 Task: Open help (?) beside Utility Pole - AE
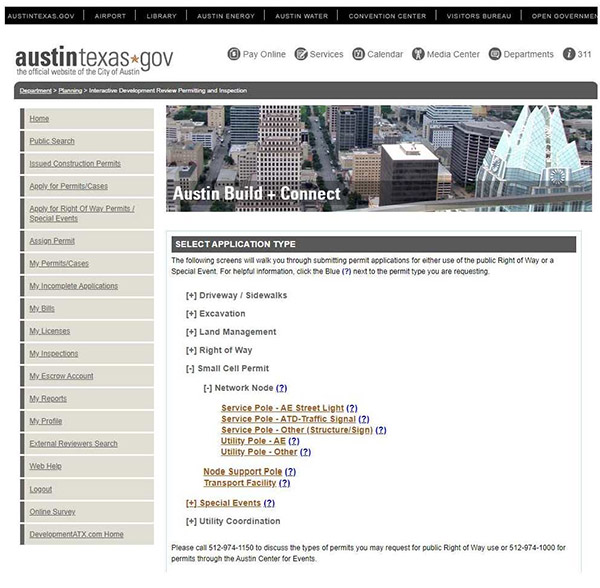(x=294, y=441)
